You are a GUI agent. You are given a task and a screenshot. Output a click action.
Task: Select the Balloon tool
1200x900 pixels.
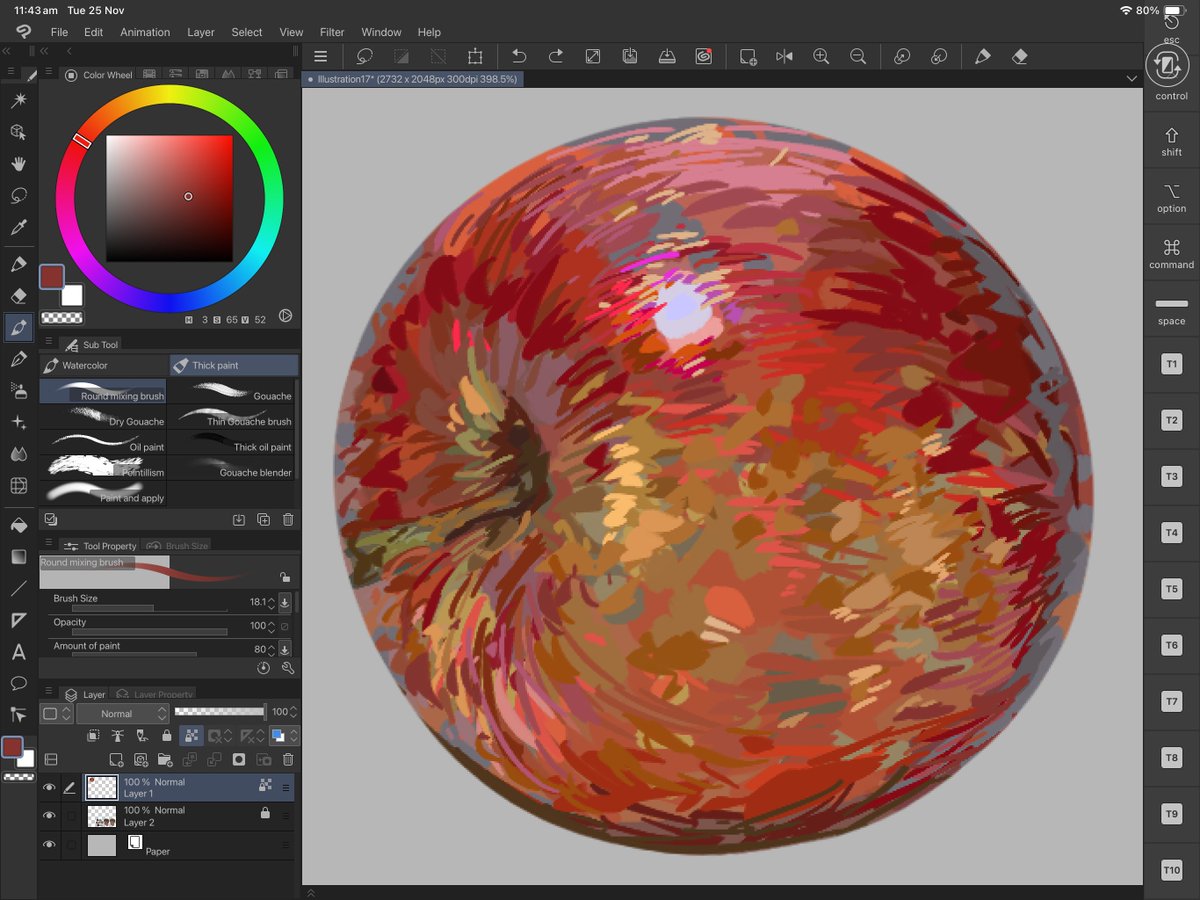coord(18,684)
